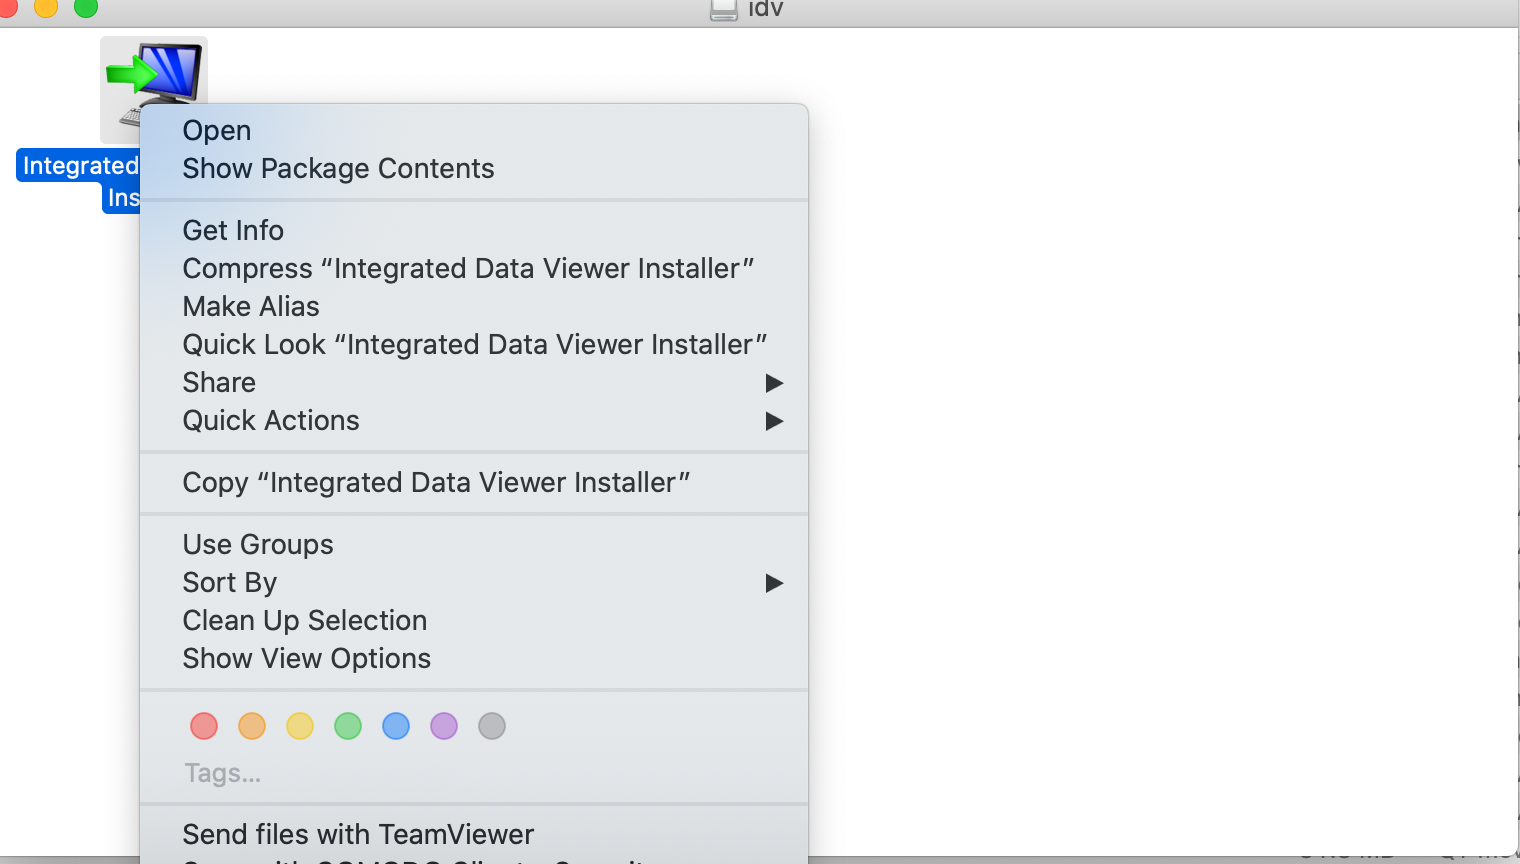Expand the Quick Actions submenu arrow

click(773, 421)
